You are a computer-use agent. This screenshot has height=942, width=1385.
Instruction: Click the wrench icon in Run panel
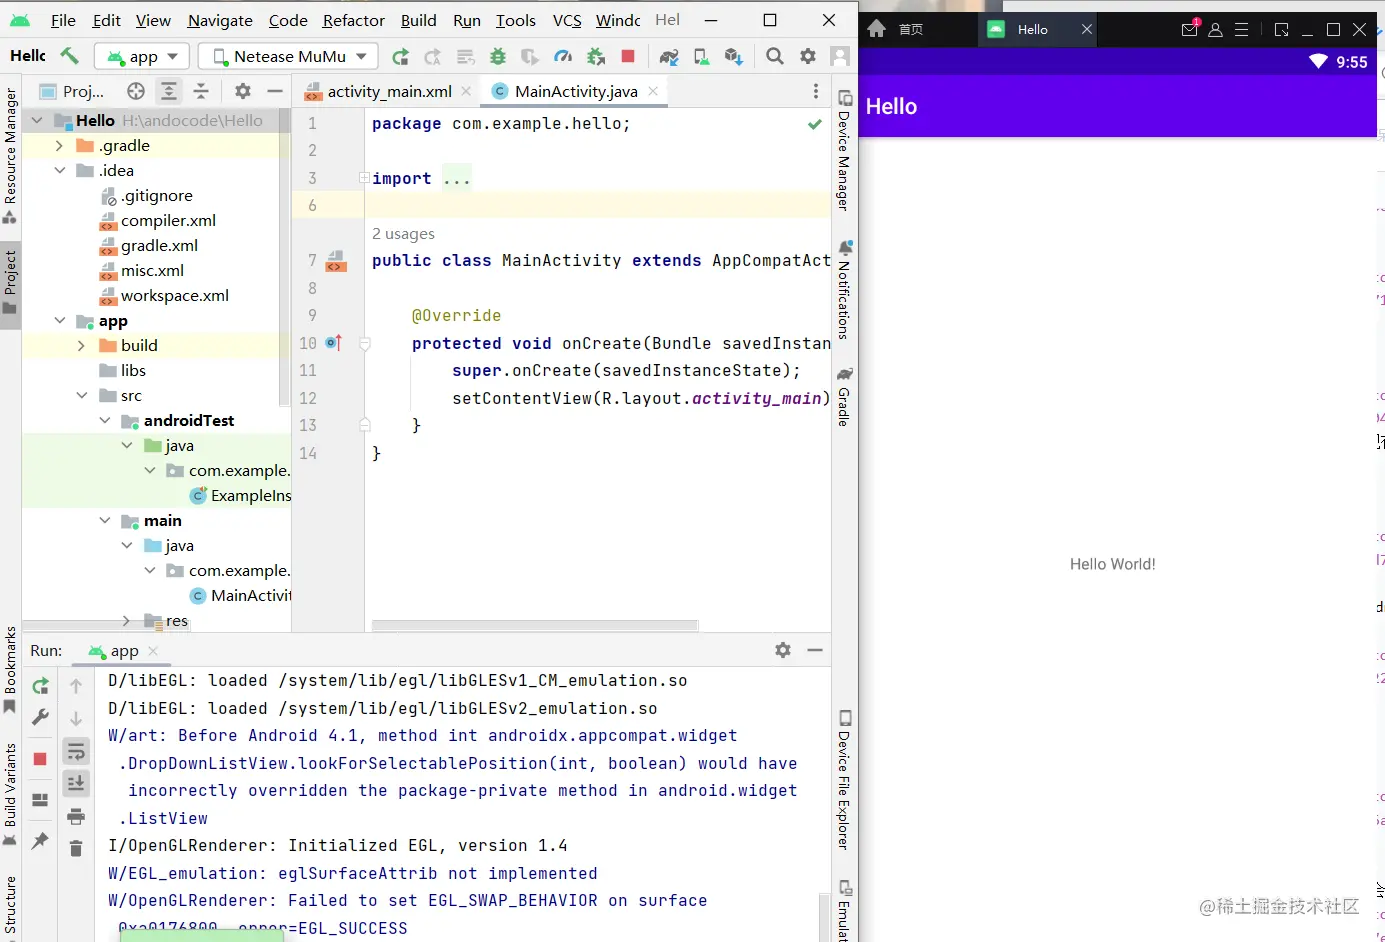pos(40,717)
